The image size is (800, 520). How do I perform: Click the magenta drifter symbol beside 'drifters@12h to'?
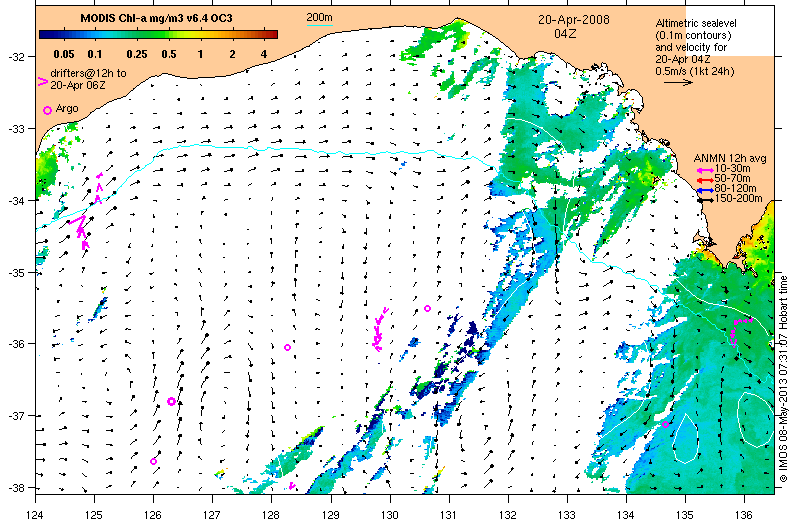point(43,81)
